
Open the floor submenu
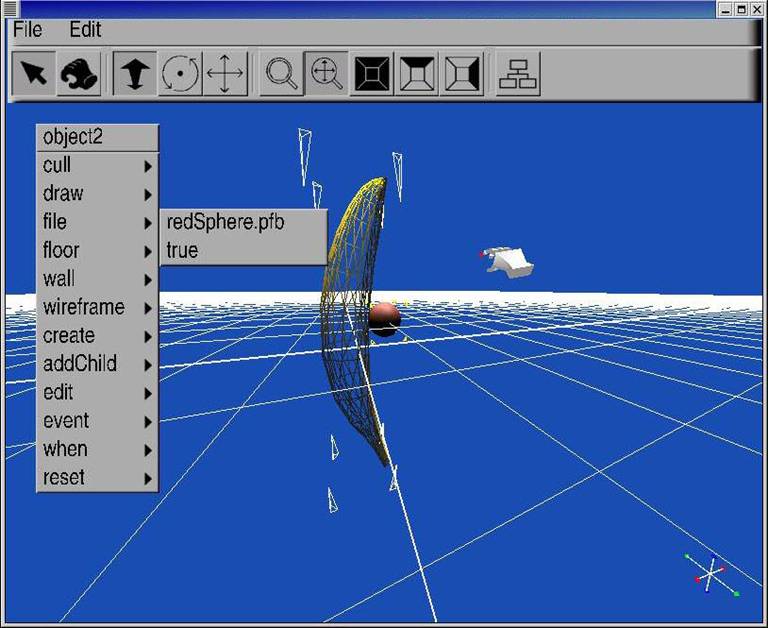click(97, 251)
